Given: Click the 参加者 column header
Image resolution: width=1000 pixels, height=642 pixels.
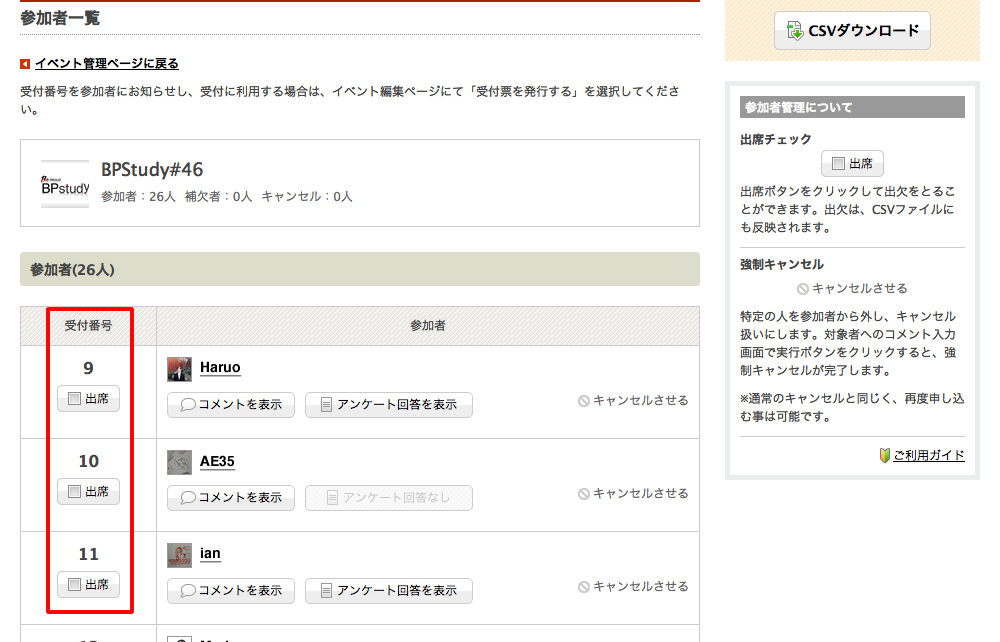Looking at the screenshot, I should (x=428, y=326).
